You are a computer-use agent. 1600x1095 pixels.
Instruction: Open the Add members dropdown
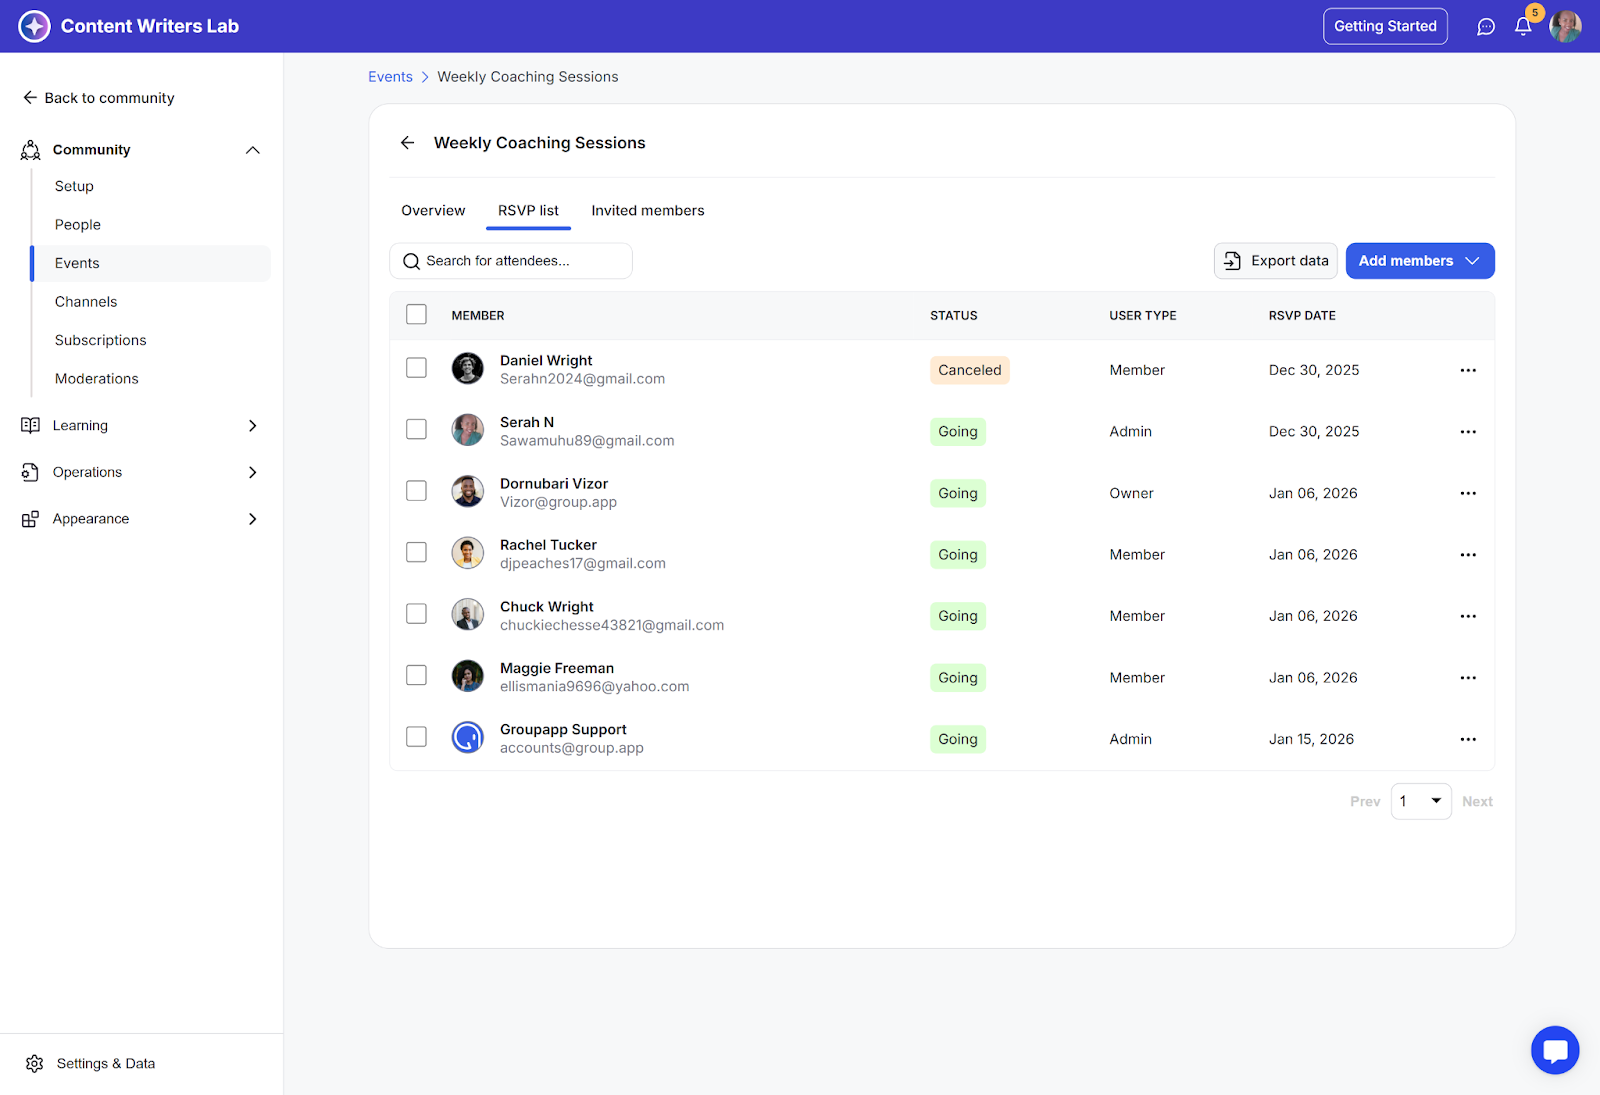pos(1419,261)
